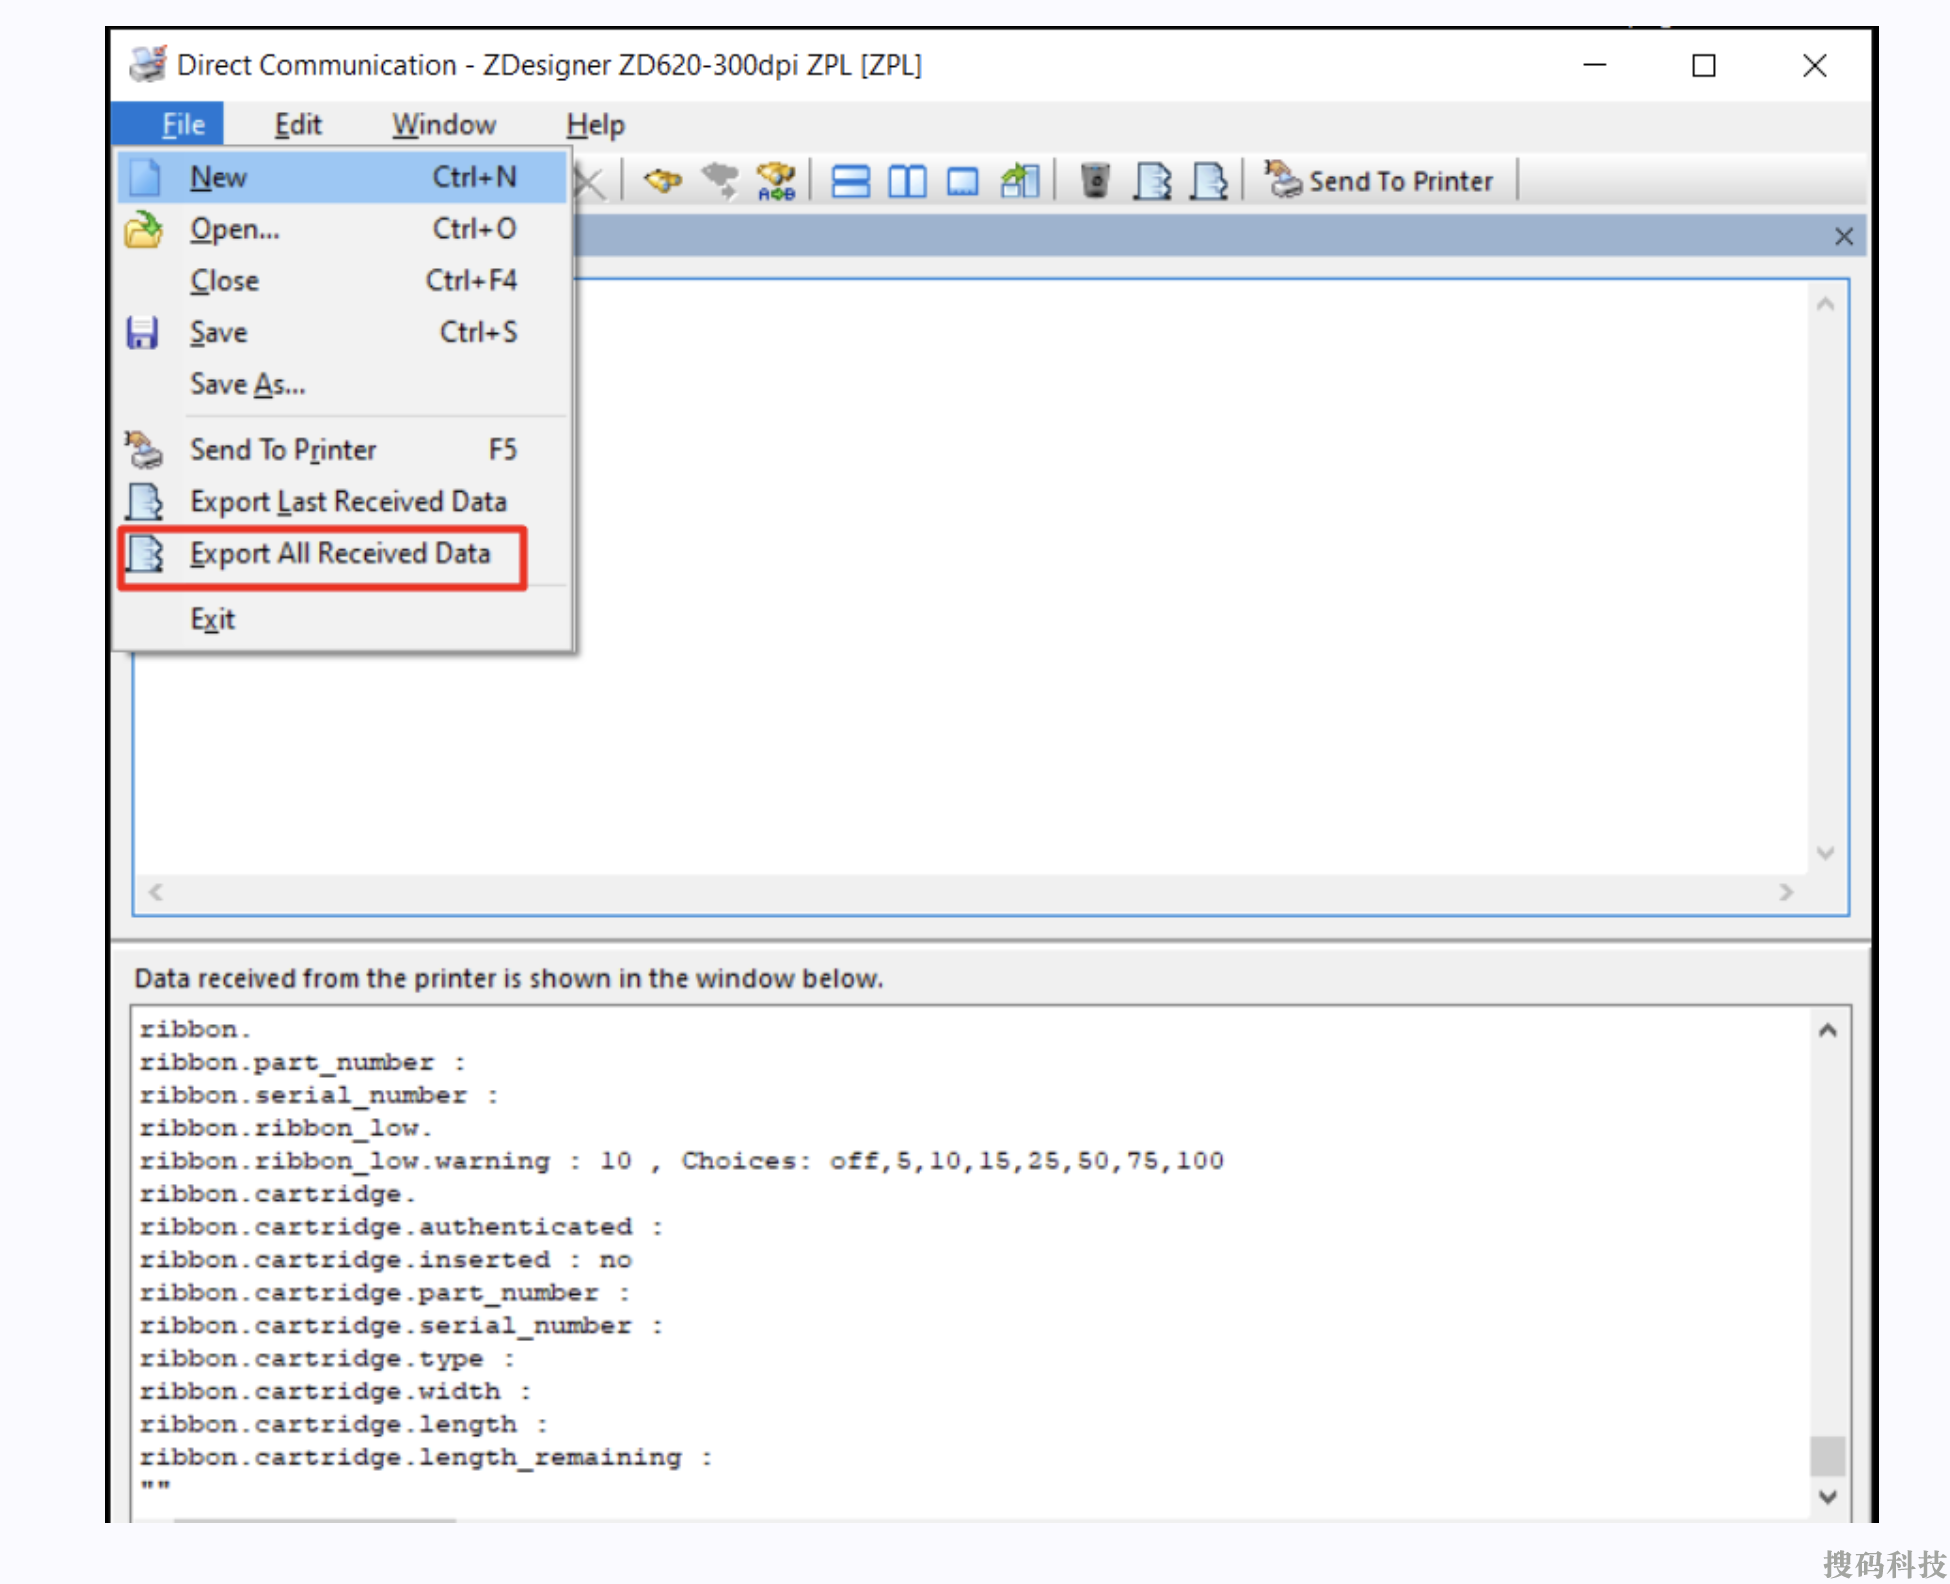Click the second export document toolbar icon

pos(1208,181)
